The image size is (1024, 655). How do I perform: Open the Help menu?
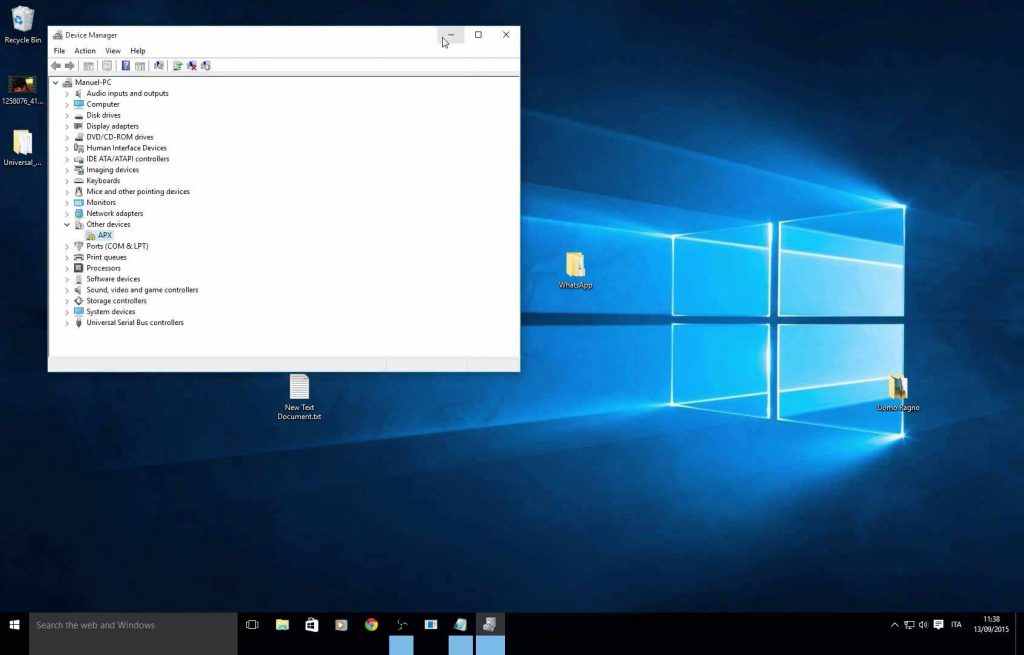138,51
